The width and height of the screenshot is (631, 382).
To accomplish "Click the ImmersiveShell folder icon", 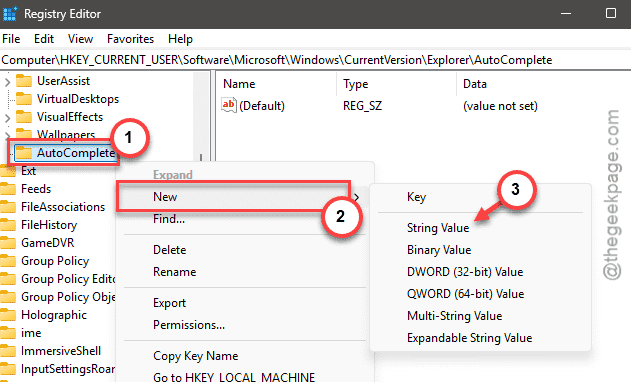I will tap(8, 351).
